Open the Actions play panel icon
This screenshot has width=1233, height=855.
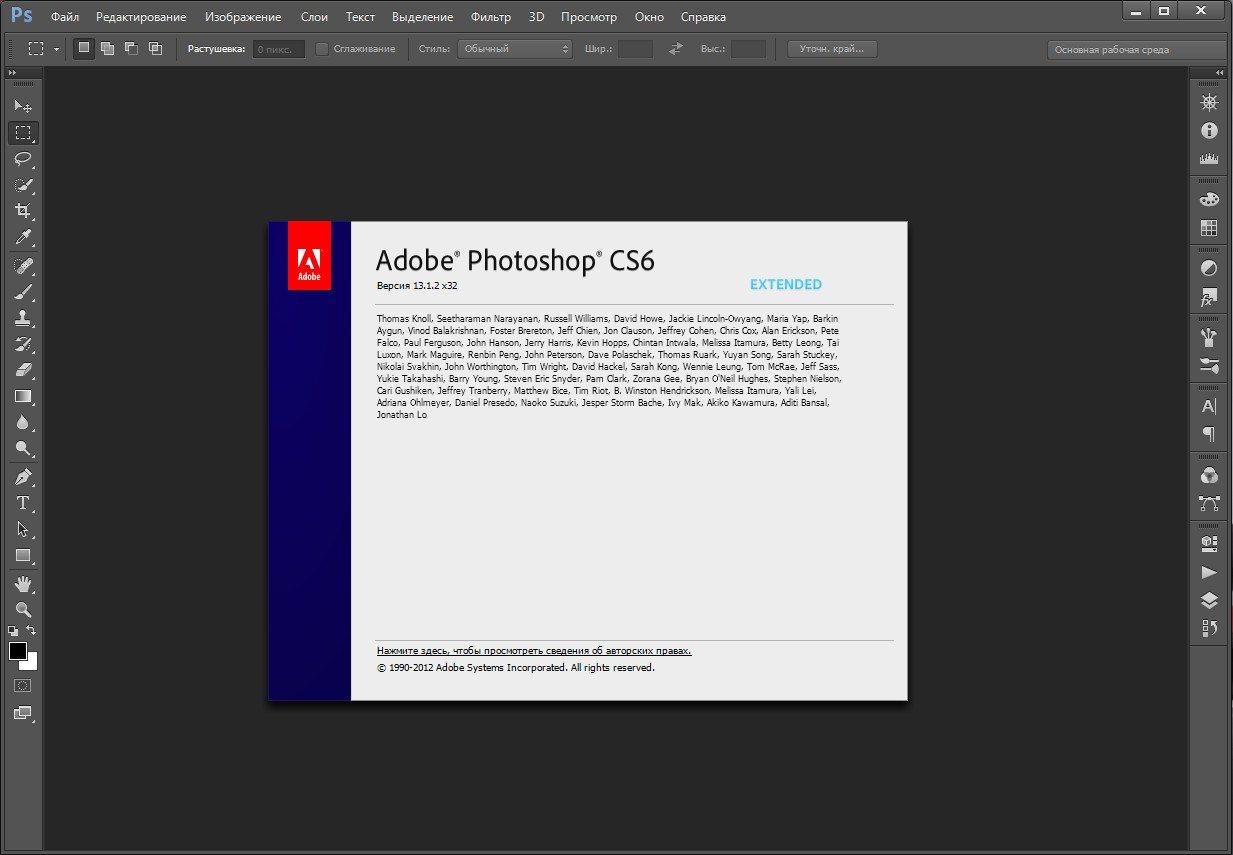[1209, 572]
